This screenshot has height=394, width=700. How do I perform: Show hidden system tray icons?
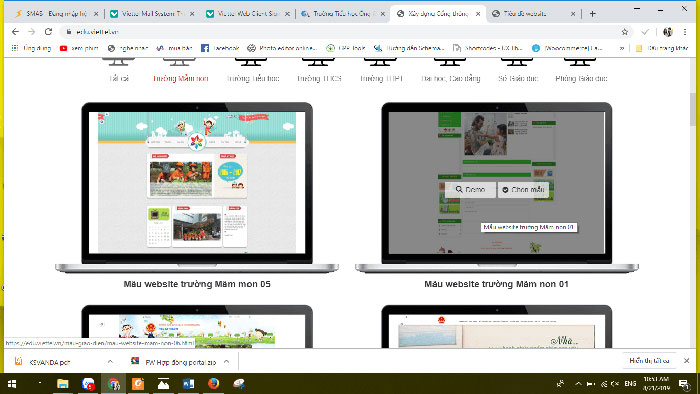click(578, 384)
